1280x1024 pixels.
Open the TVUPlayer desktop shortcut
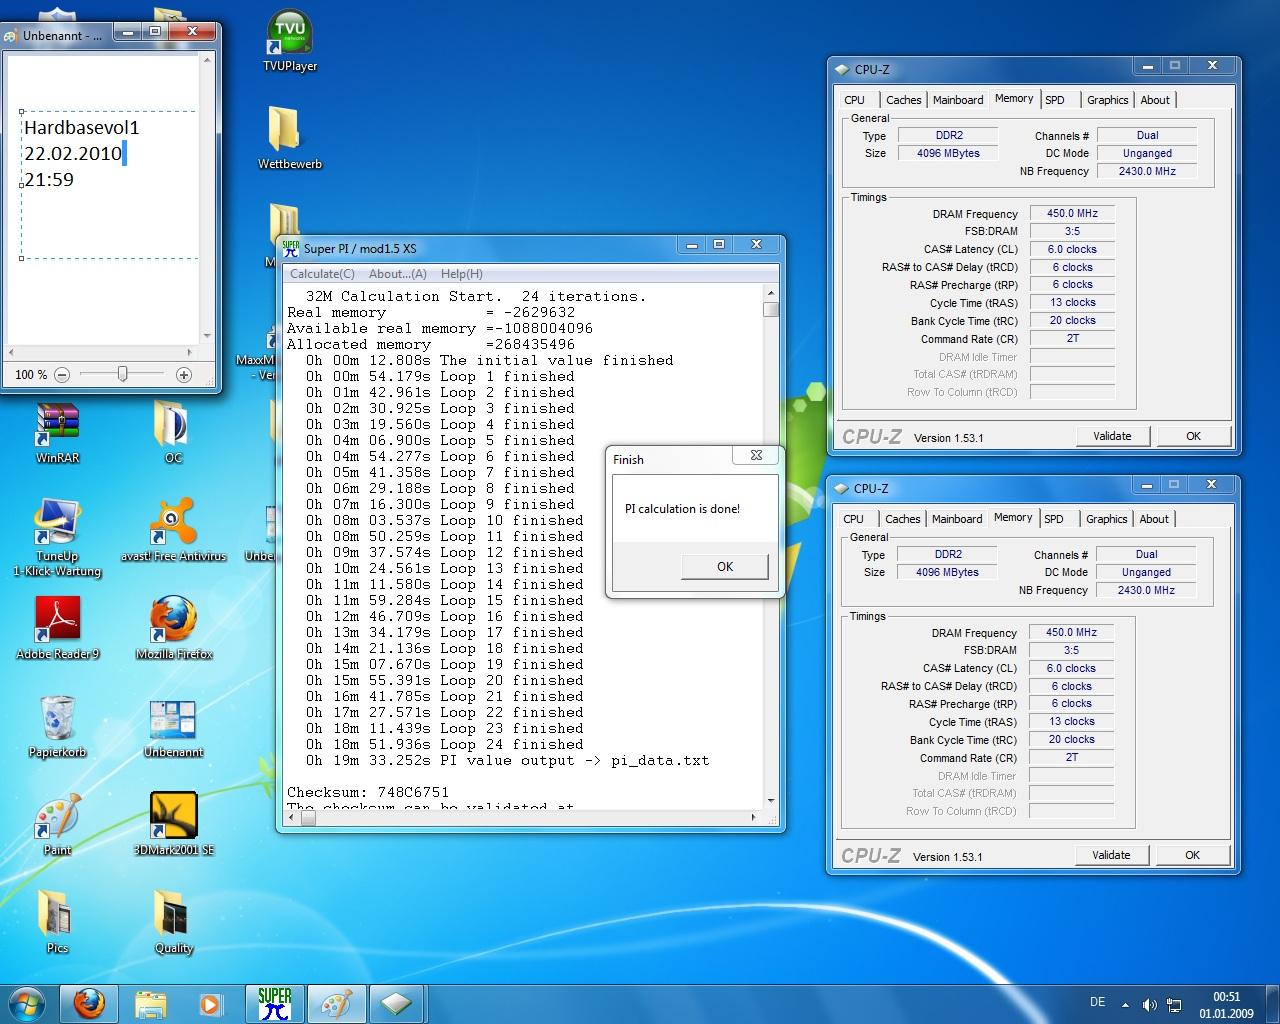(290, 40)
